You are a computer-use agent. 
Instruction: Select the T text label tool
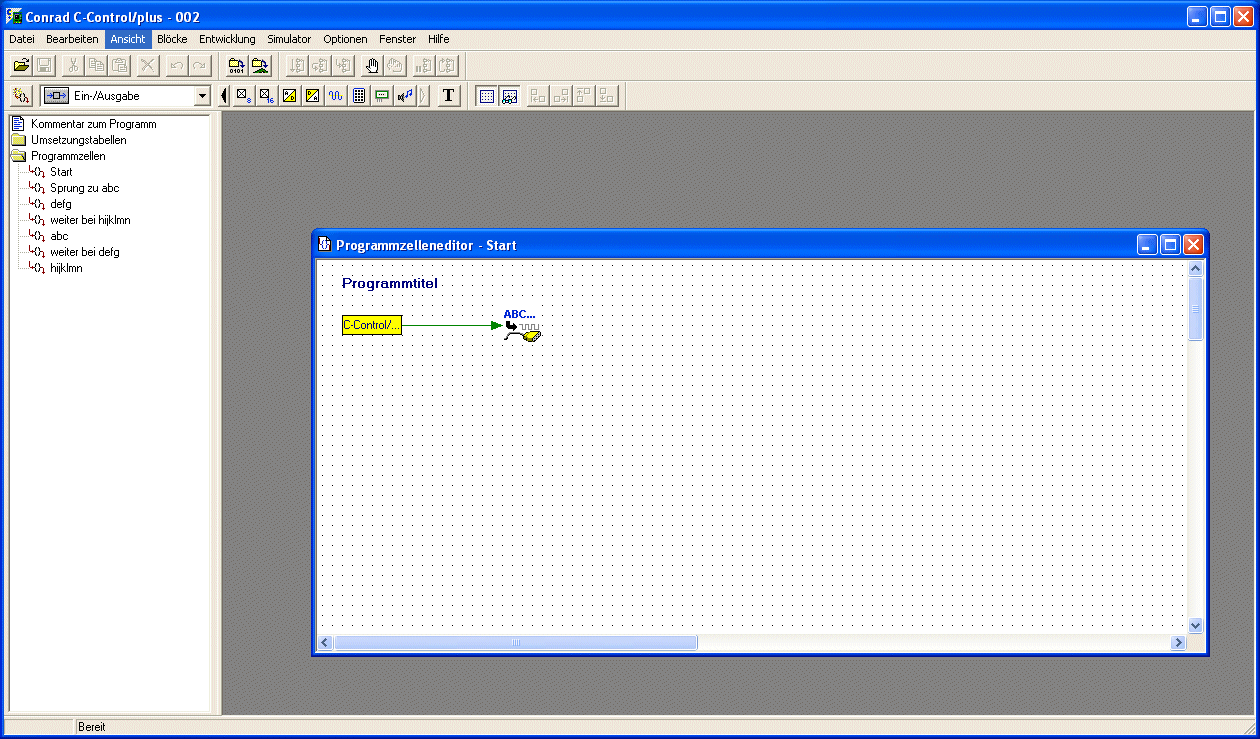(448, 96)
